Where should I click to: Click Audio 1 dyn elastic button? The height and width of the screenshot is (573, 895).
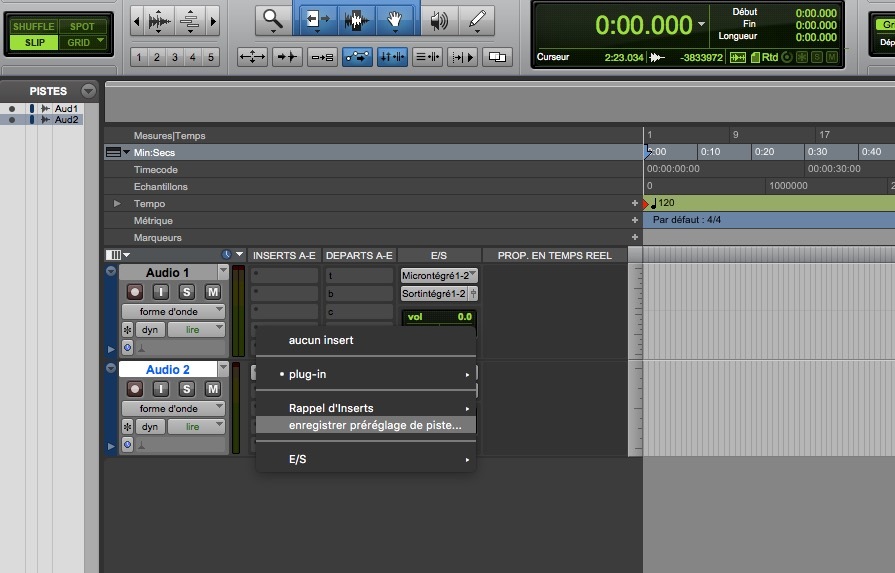(x=150, y=330)
